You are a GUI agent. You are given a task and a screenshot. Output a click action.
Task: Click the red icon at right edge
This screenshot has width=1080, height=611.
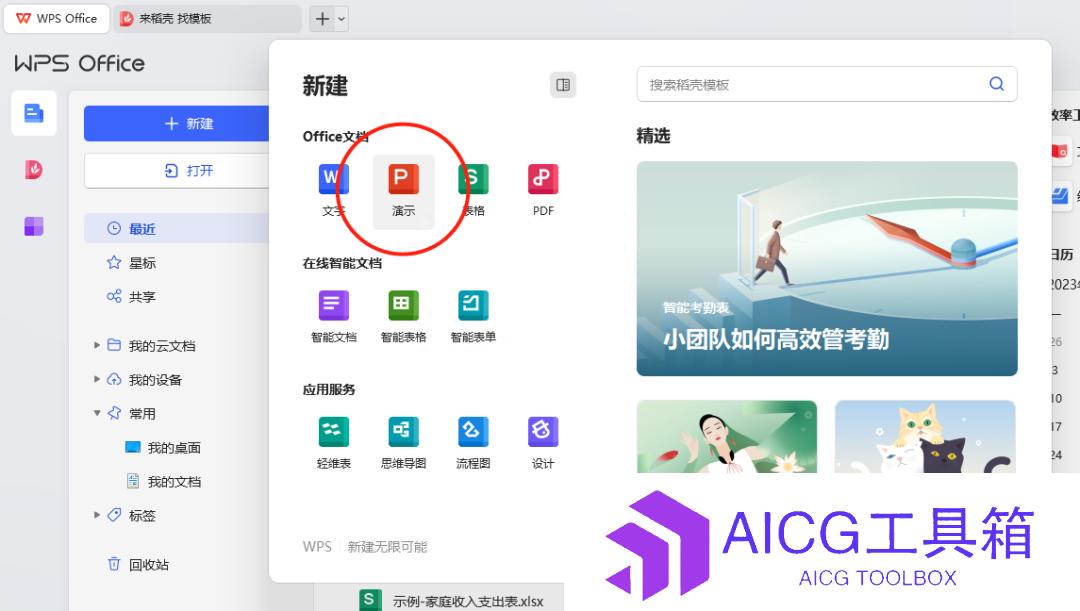(1060, 151)
